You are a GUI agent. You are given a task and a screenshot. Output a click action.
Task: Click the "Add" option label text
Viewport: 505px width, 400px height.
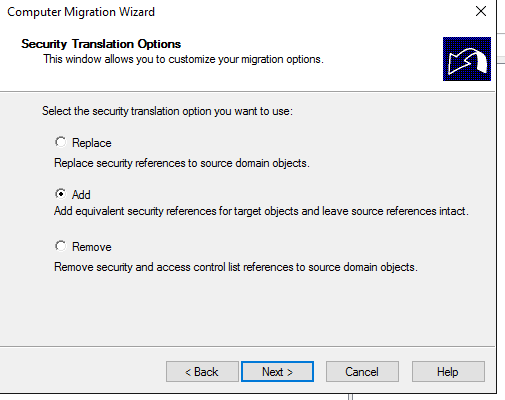click(x=81, y=195)
